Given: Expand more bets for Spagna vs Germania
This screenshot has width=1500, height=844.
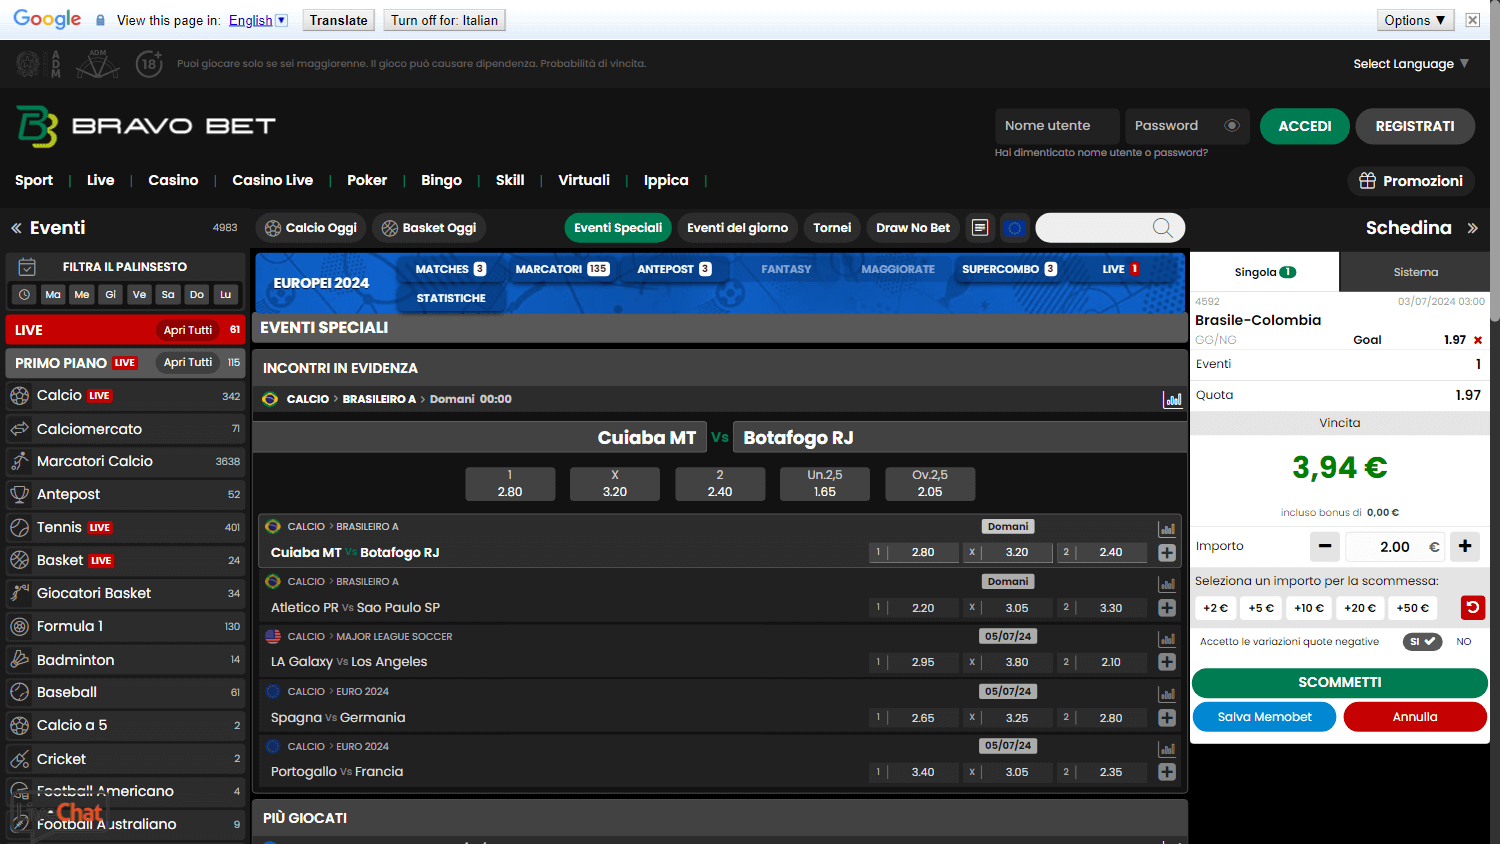Looking at the screenshot, I should pyautogui.click(x=1166, y=718).
